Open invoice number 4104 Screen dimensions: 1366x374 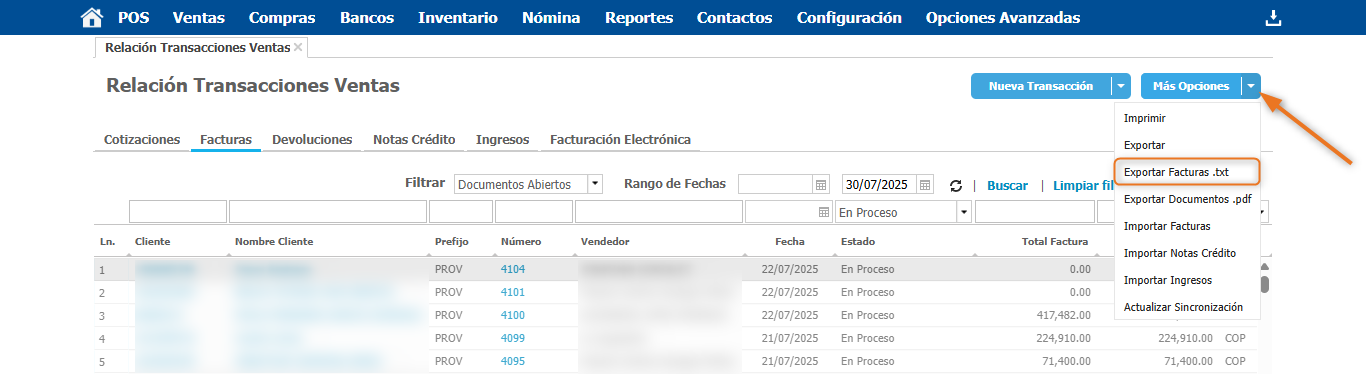pos(513,270)
